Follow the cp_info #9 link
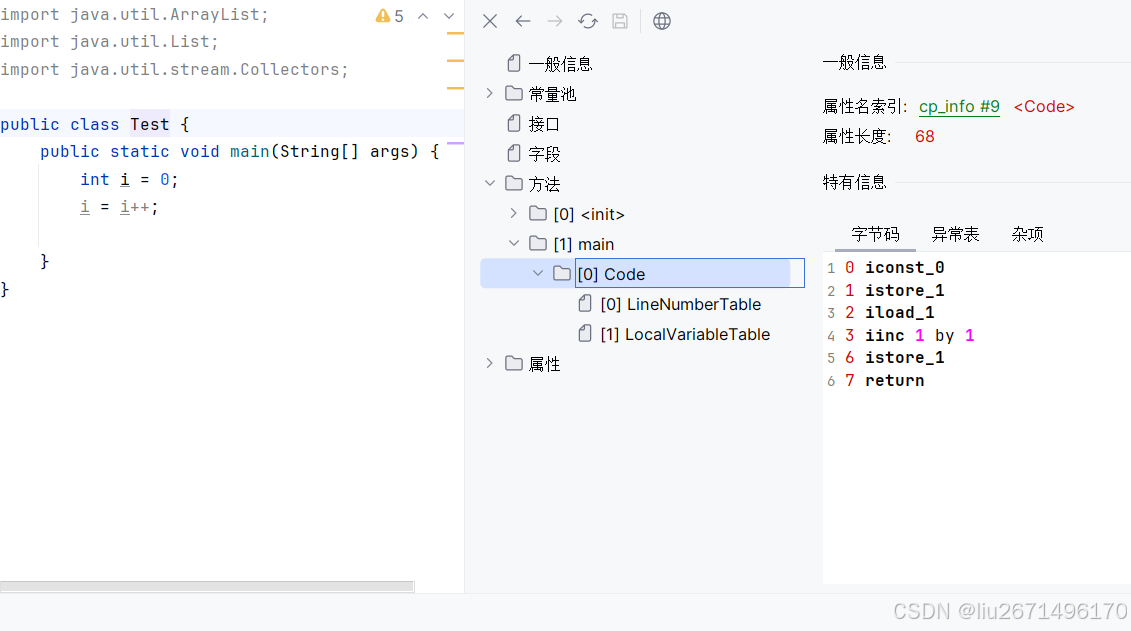 (x=959, y=107)
